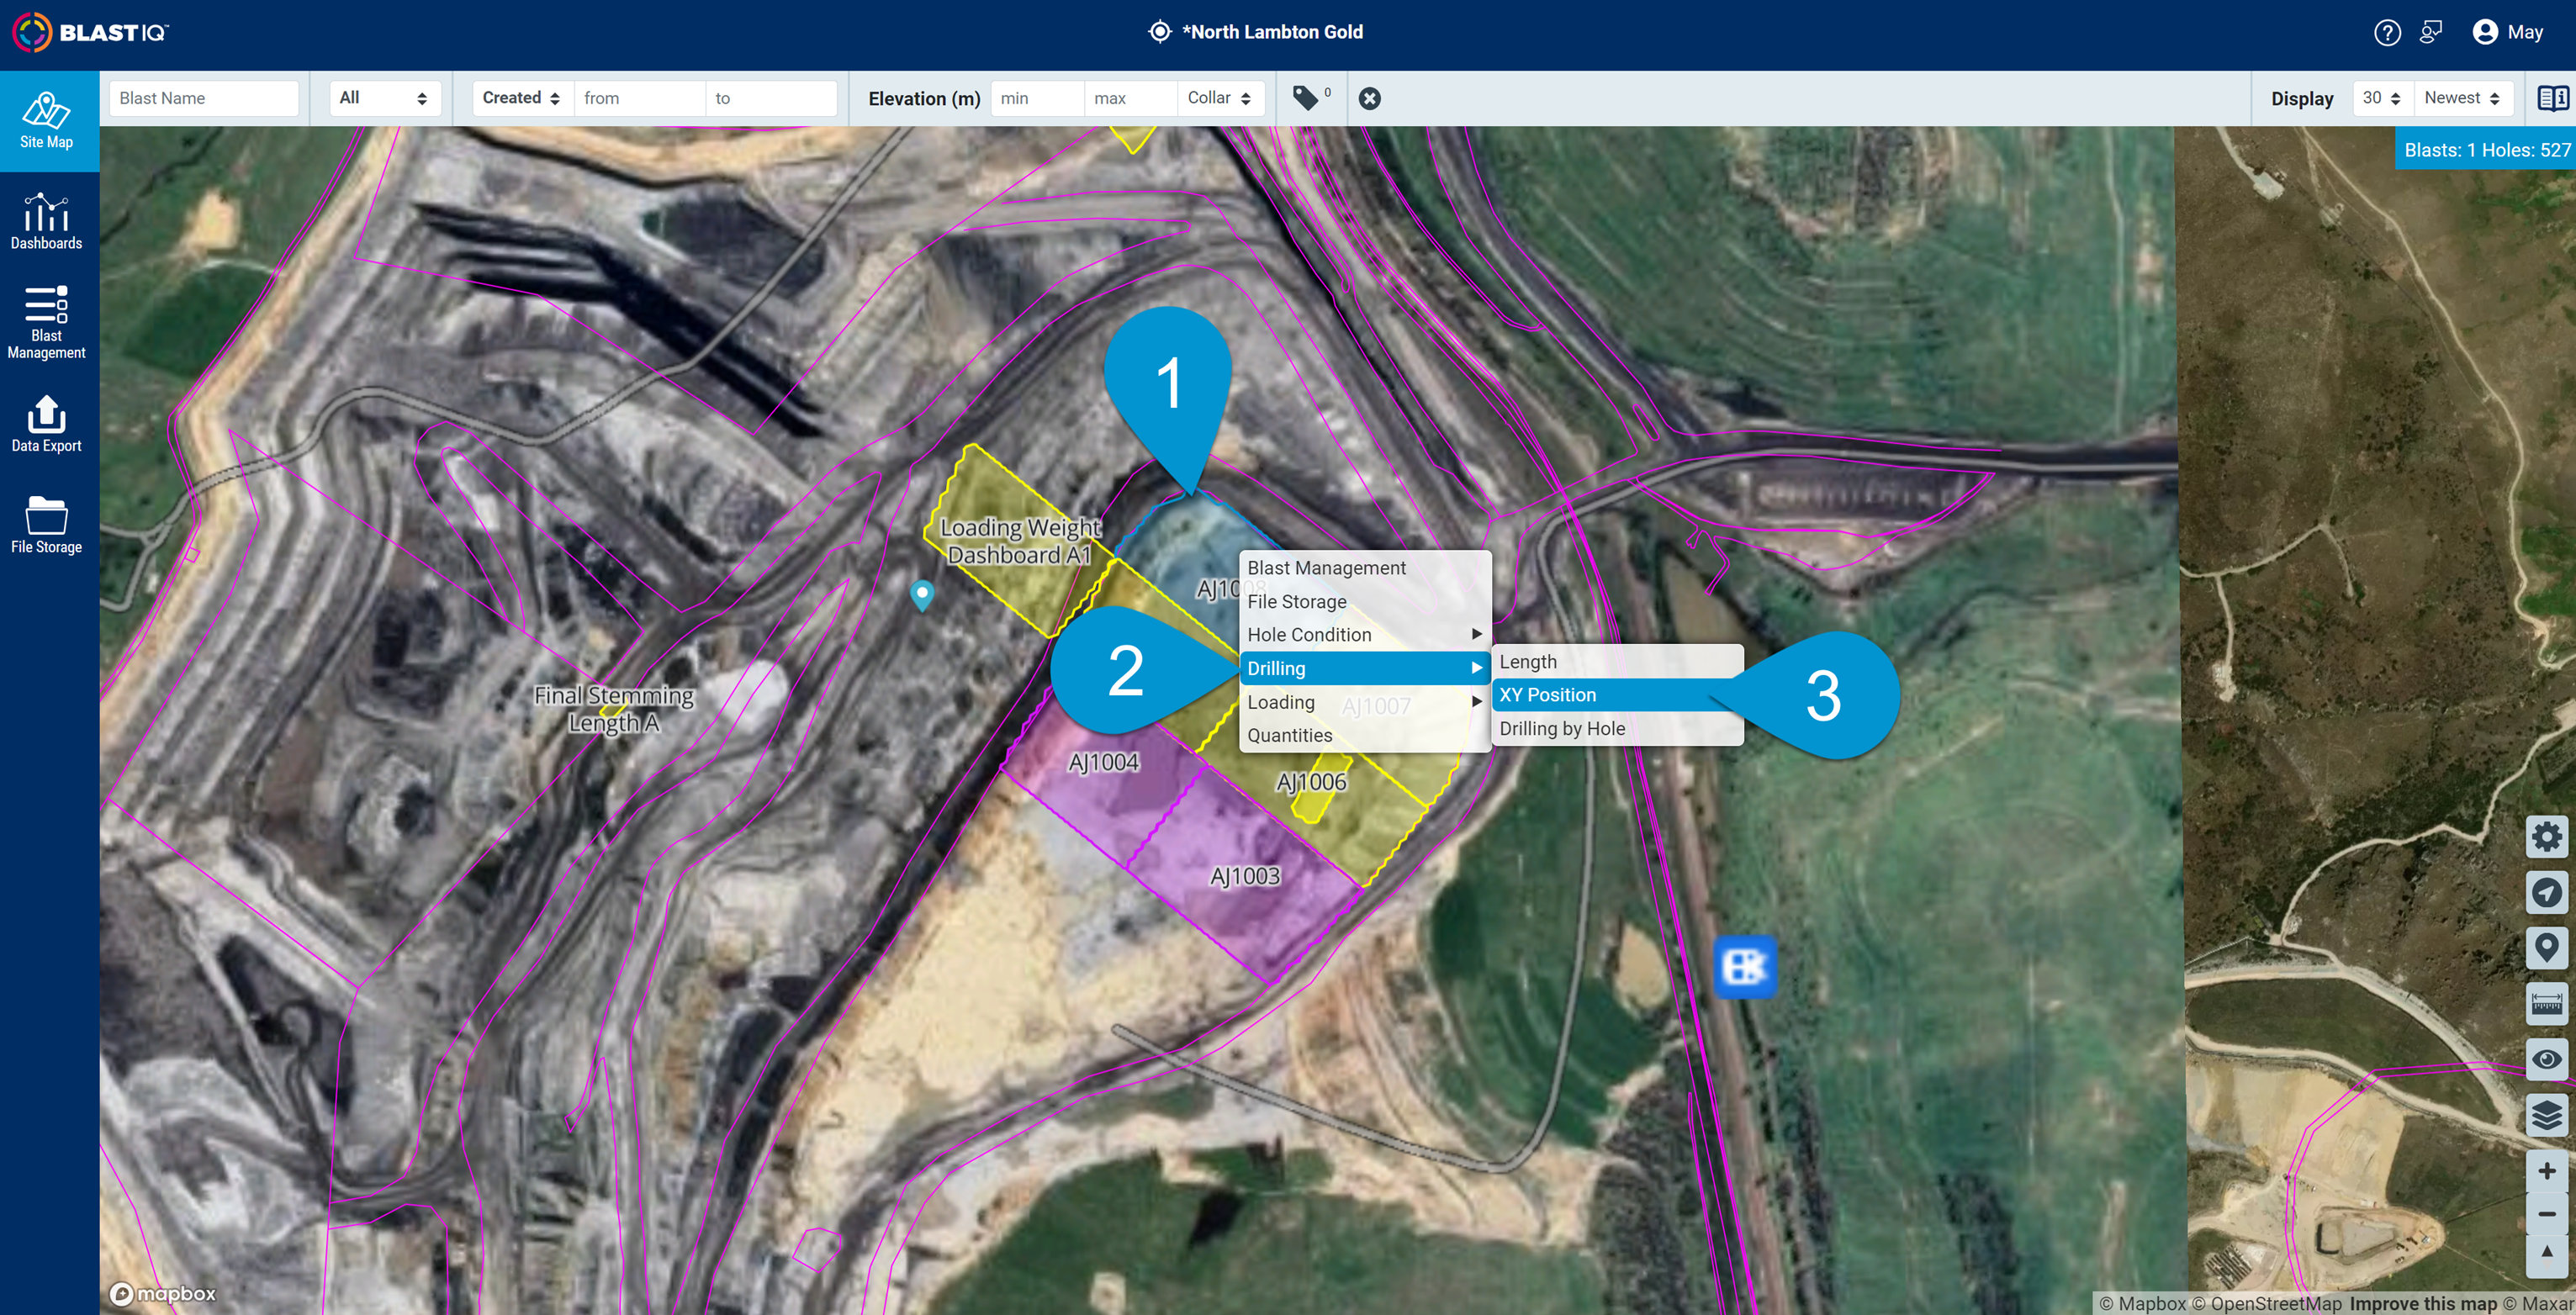Clear filters with the X circle icon

[x=1370, y=98]
